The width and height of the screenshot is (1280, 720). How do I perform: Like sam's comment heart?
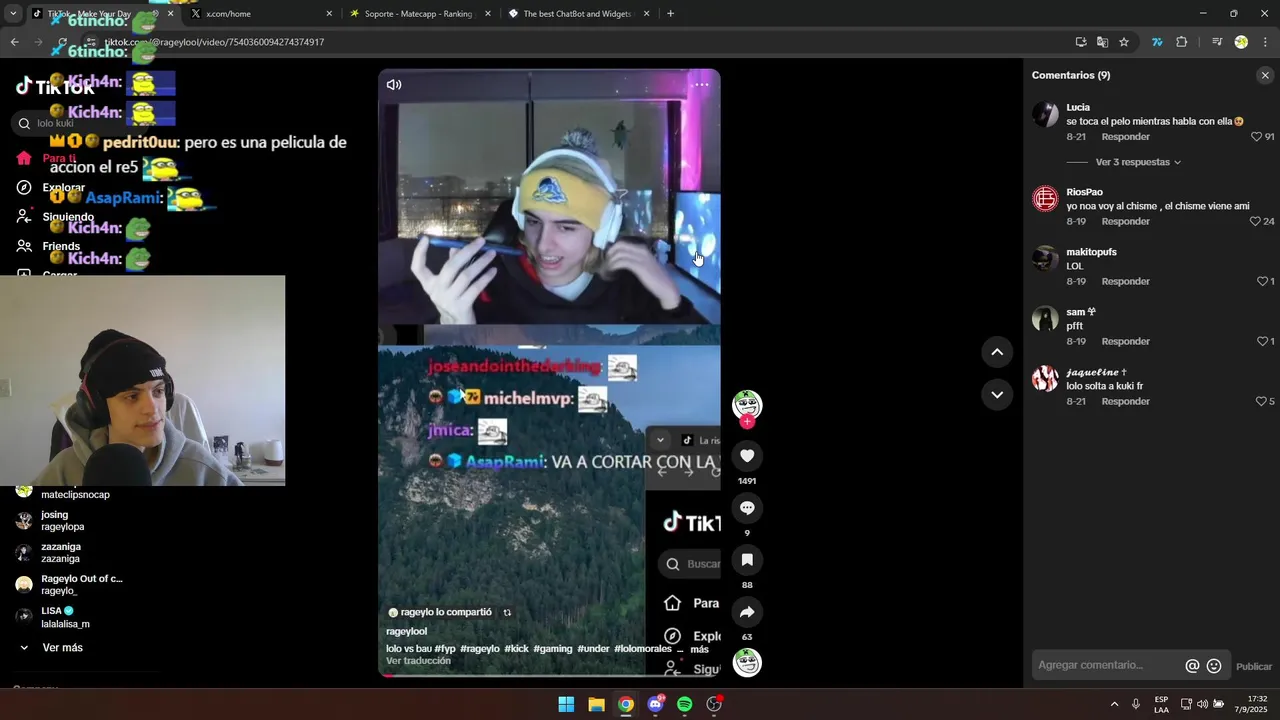pyautogui.click(x=1262, y=342)
